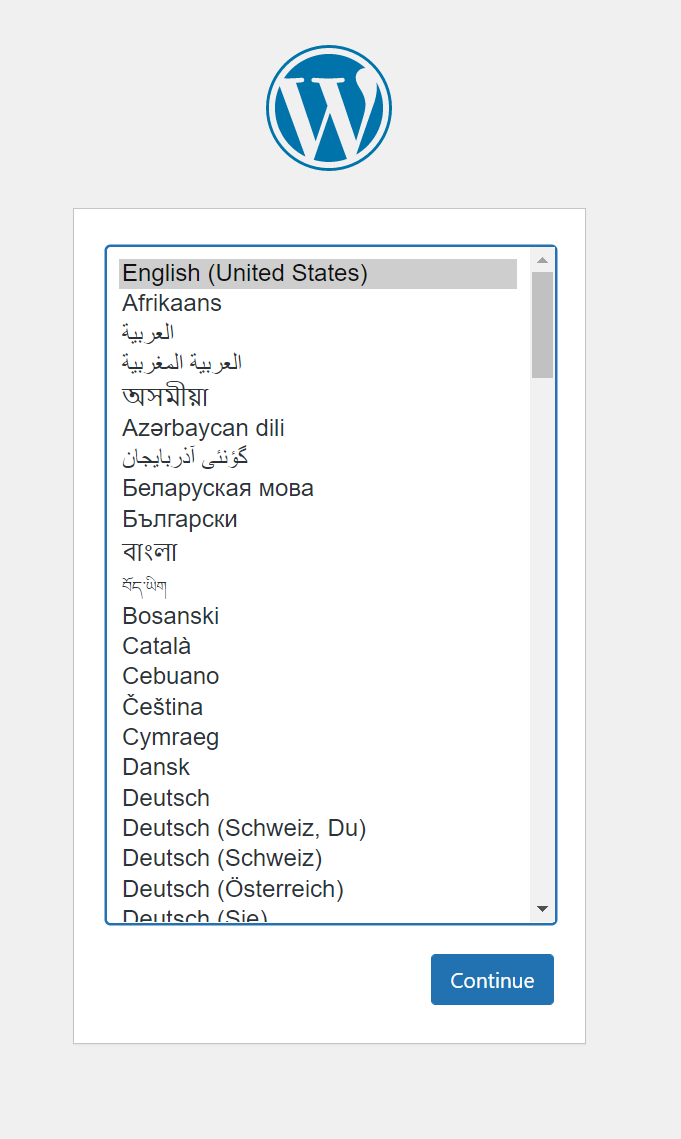Choose Azərbaycan dili language option
This screenshot has width=681, height=1139.
click(x=203, y=428)
